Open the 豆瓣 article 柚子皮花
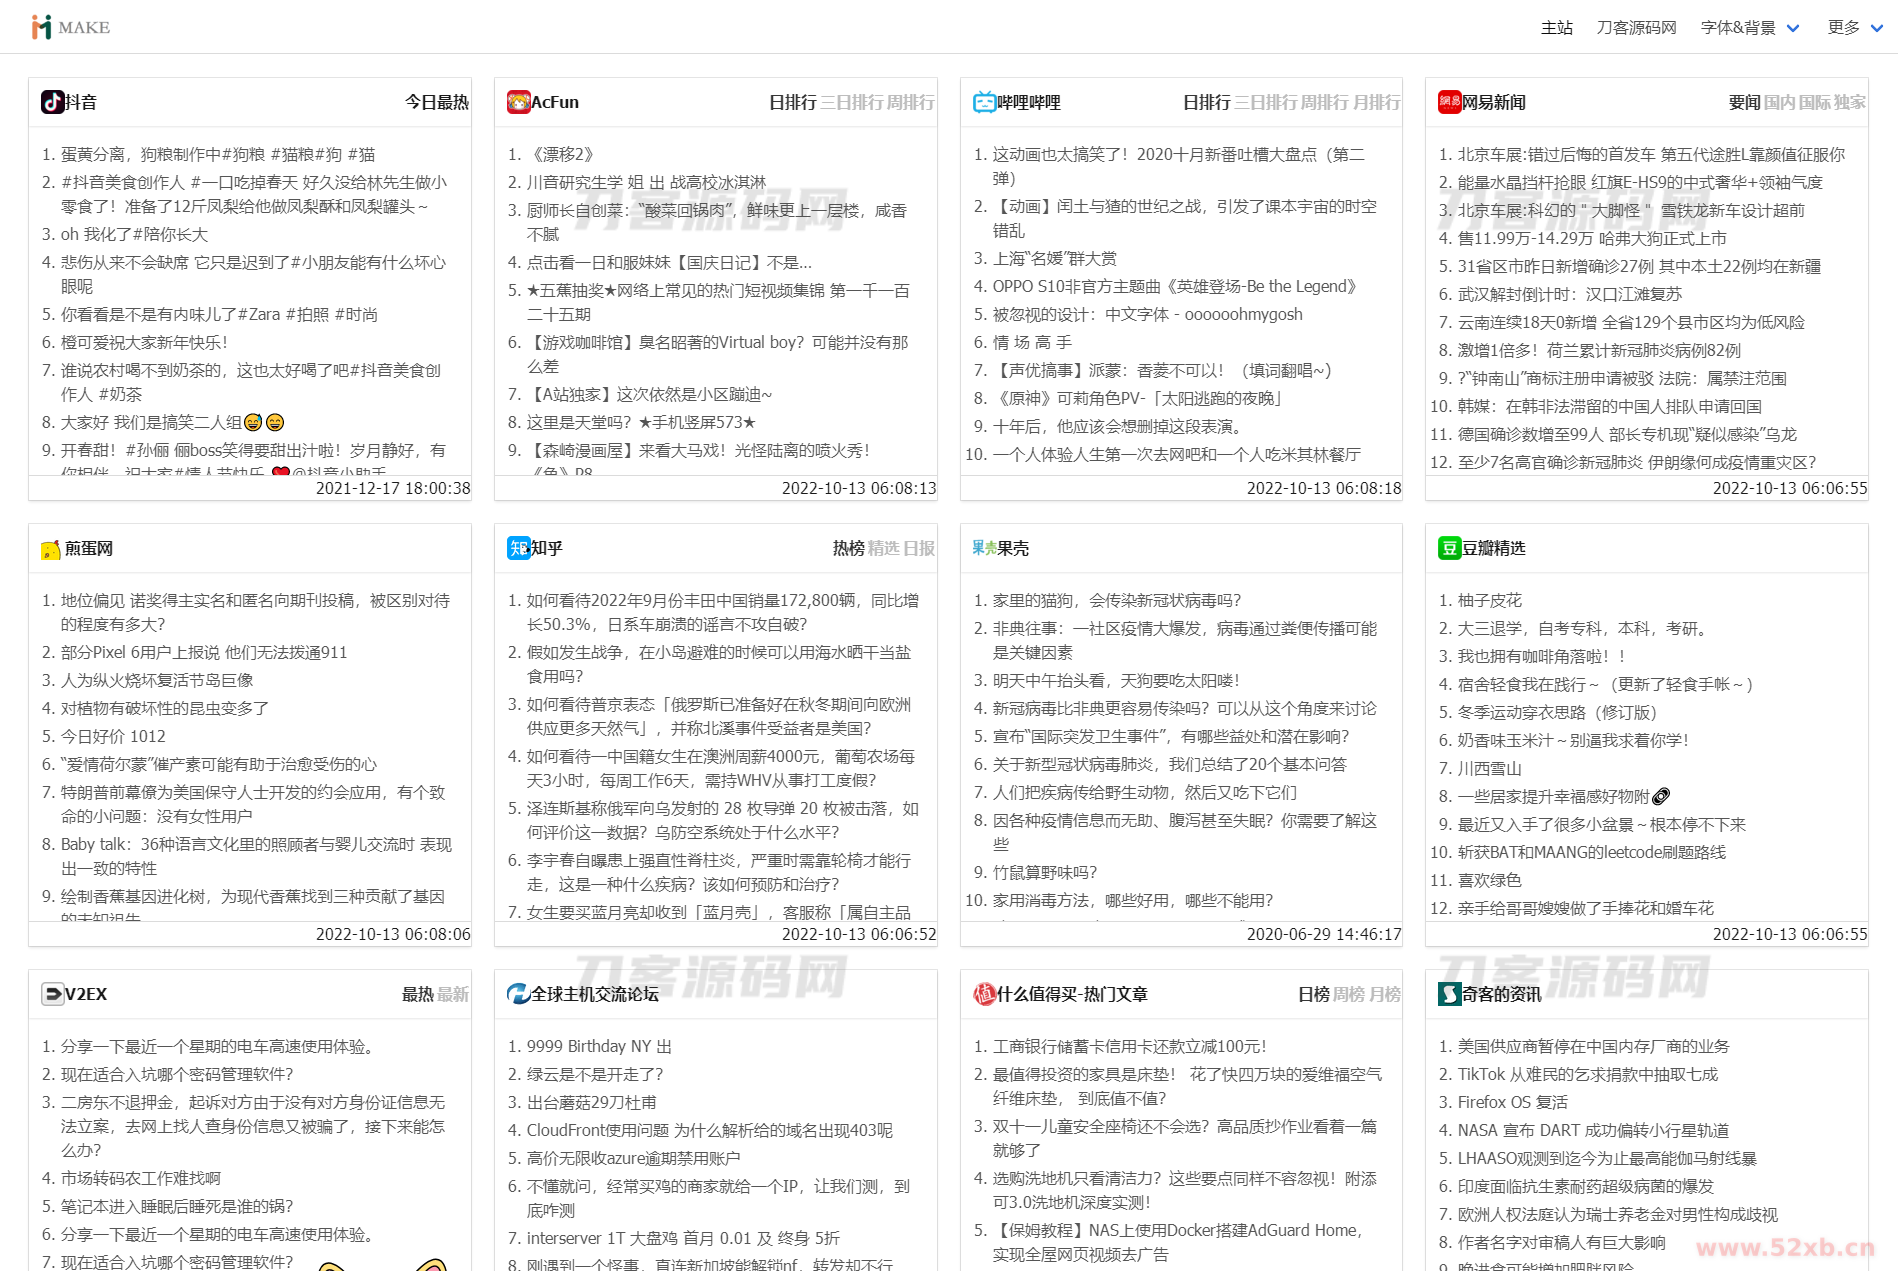This screenshot has height=1271, width=1898. tap(1490, 600)
